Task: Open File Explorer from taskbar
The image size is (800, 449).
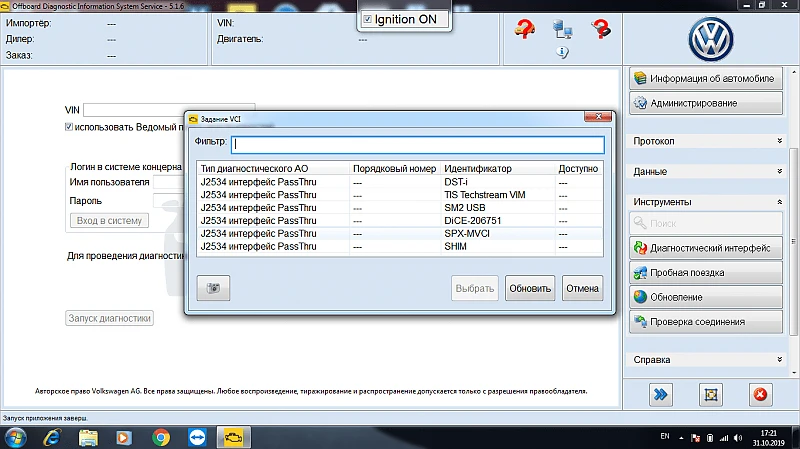Action: tap(88, 438)
